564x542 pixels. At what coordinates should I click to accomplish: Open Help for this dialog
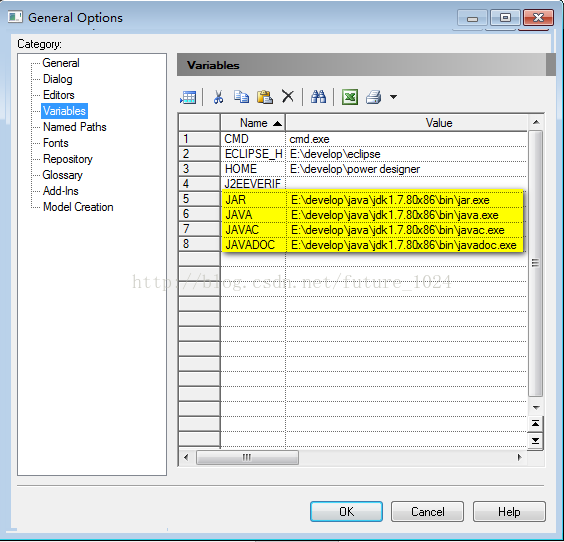pyautogui.click(x=509, y=511)
